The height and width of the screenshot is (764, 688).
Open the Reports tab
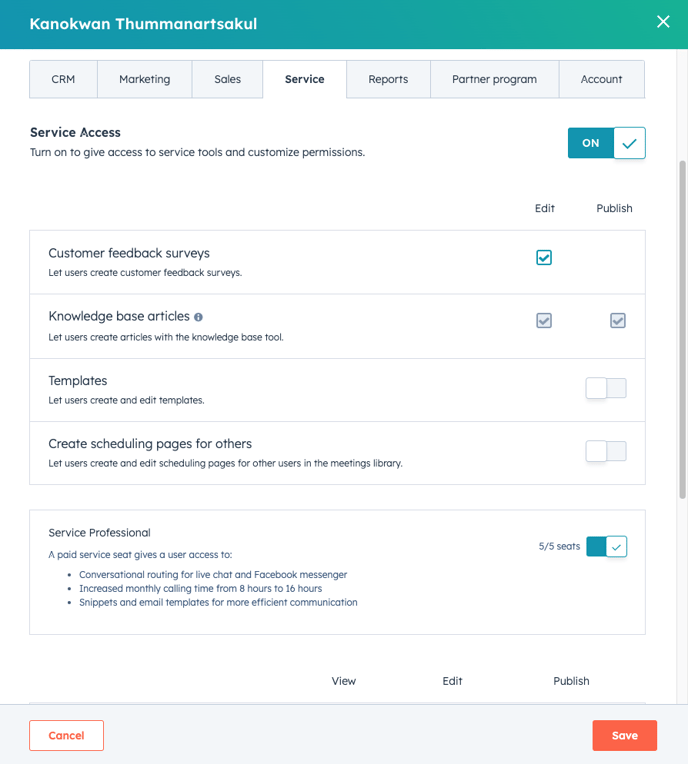(x=388, y=79)
